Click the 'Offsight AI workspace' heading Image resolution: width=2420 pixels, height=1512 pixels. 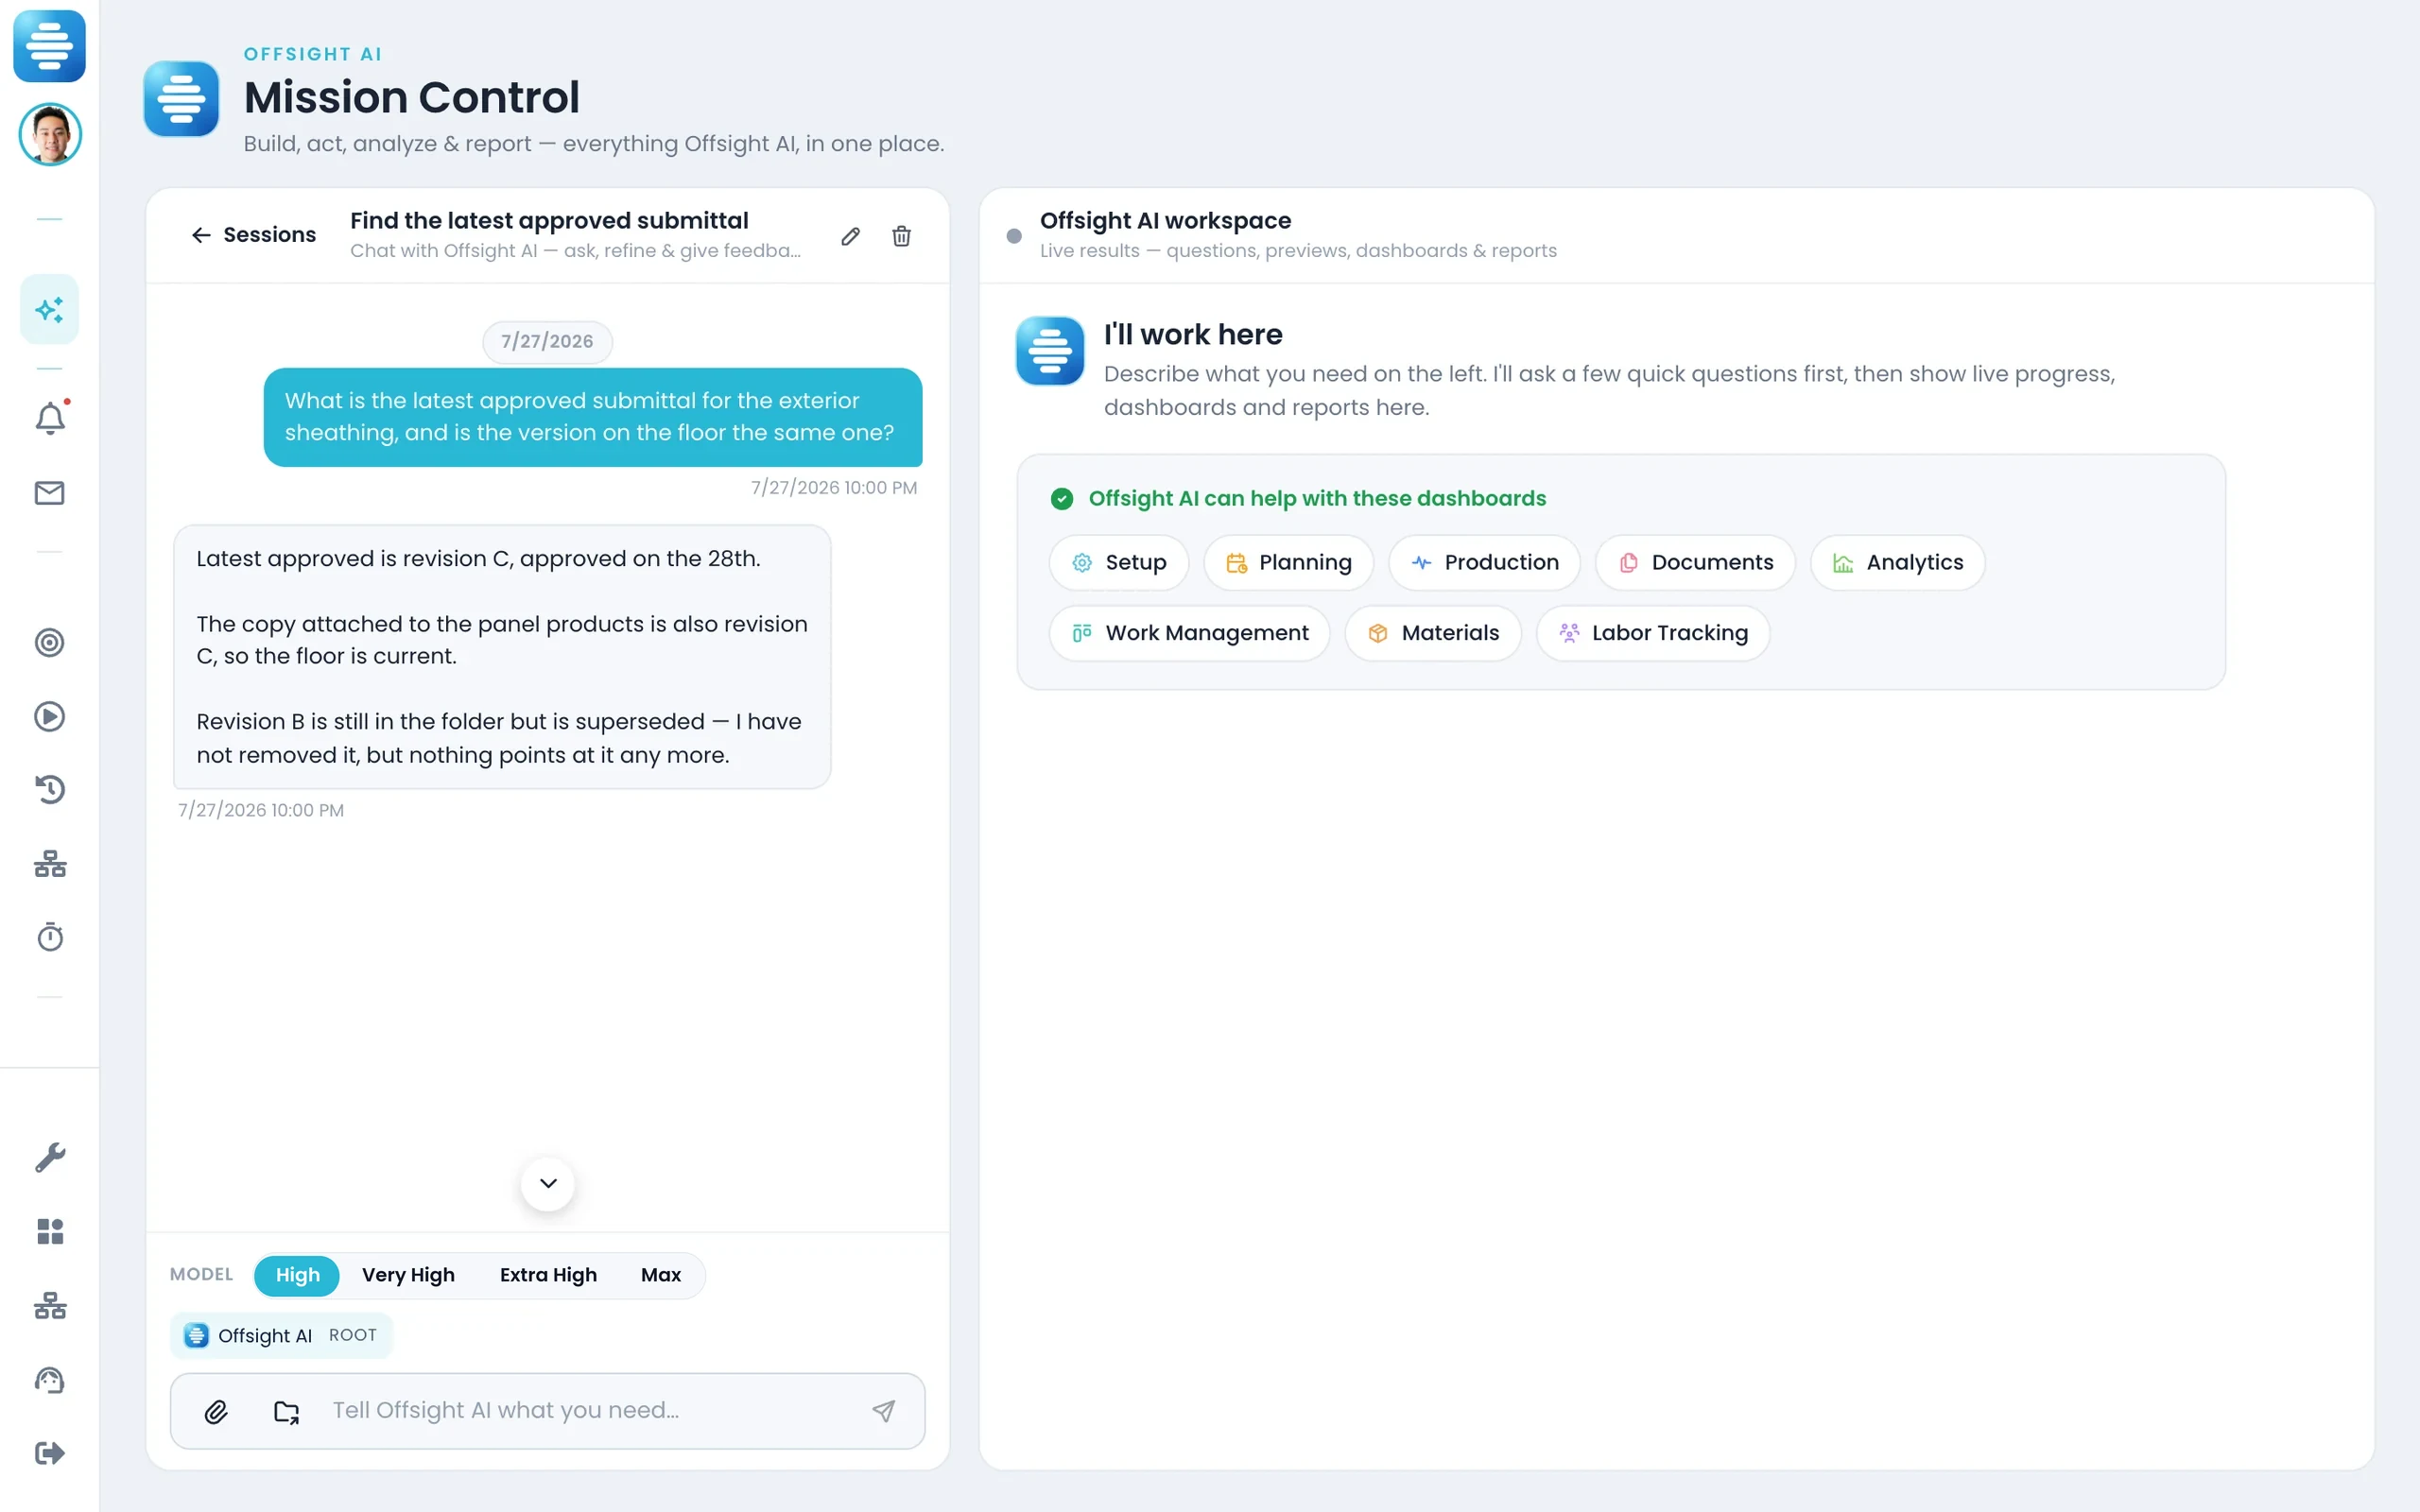click(x=1165, y=220)
